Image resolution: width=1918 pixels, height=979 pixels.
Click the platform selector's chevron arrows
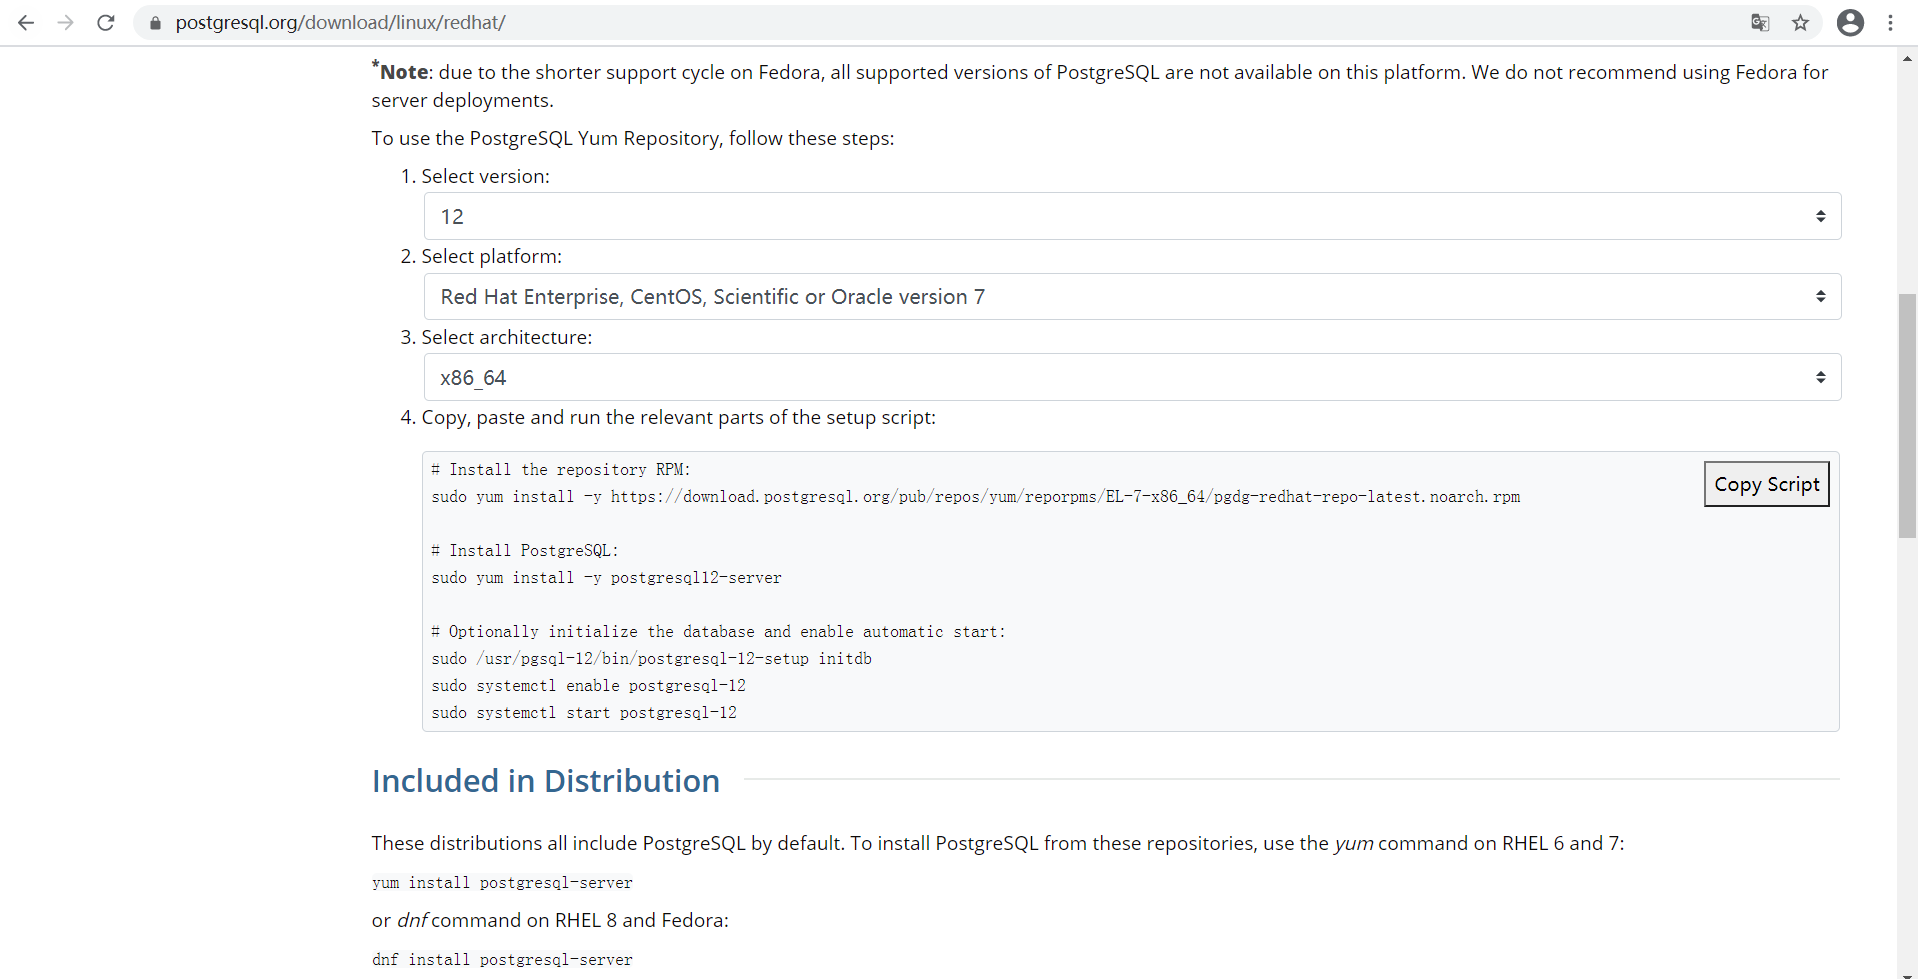pyautogui.click(x=1822, y=296)
